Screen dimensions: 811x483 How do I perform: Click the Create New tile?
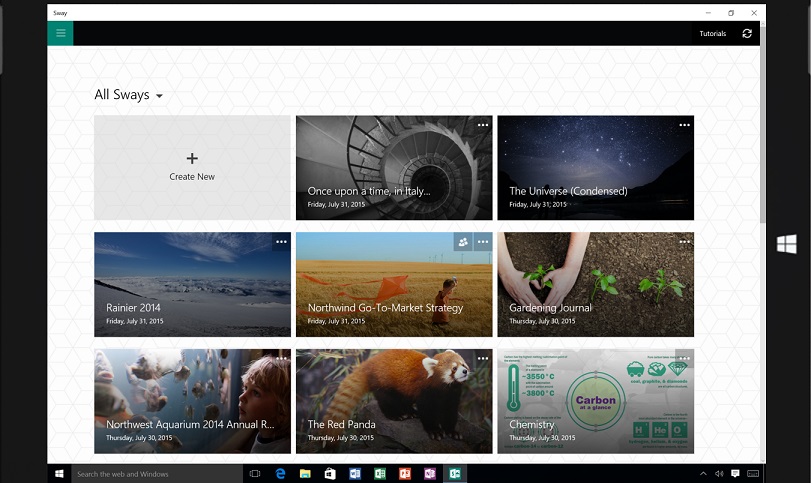(x=192, y=168)
